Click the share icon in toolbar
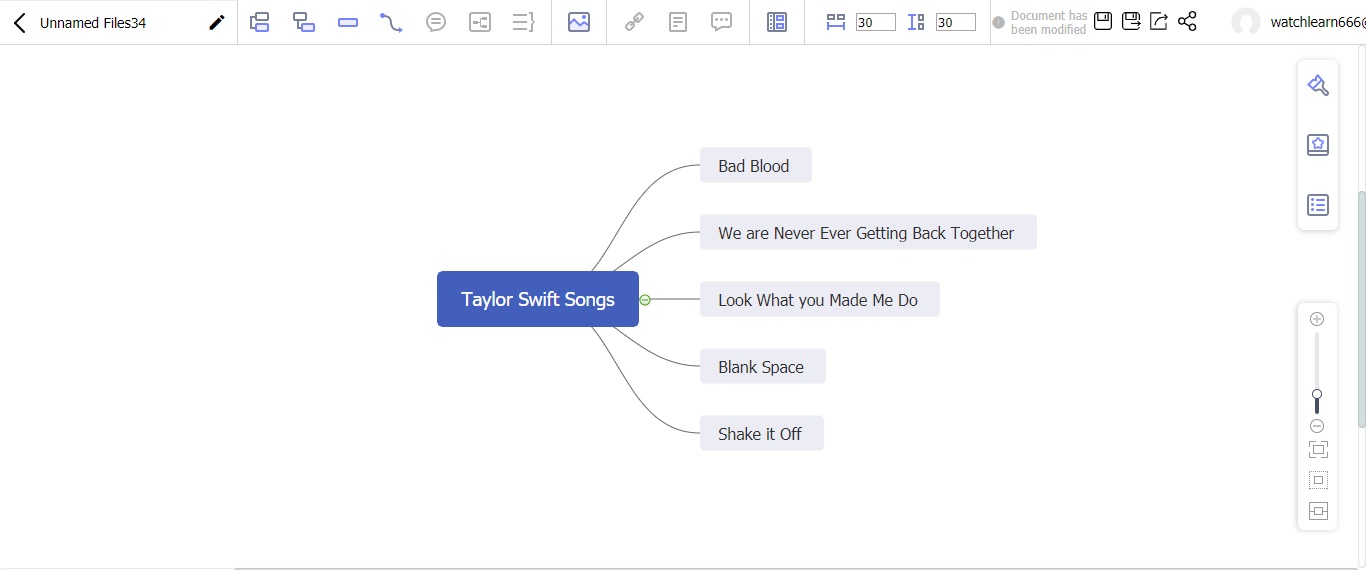1366x570 pixels. (x=1187, y=21)
